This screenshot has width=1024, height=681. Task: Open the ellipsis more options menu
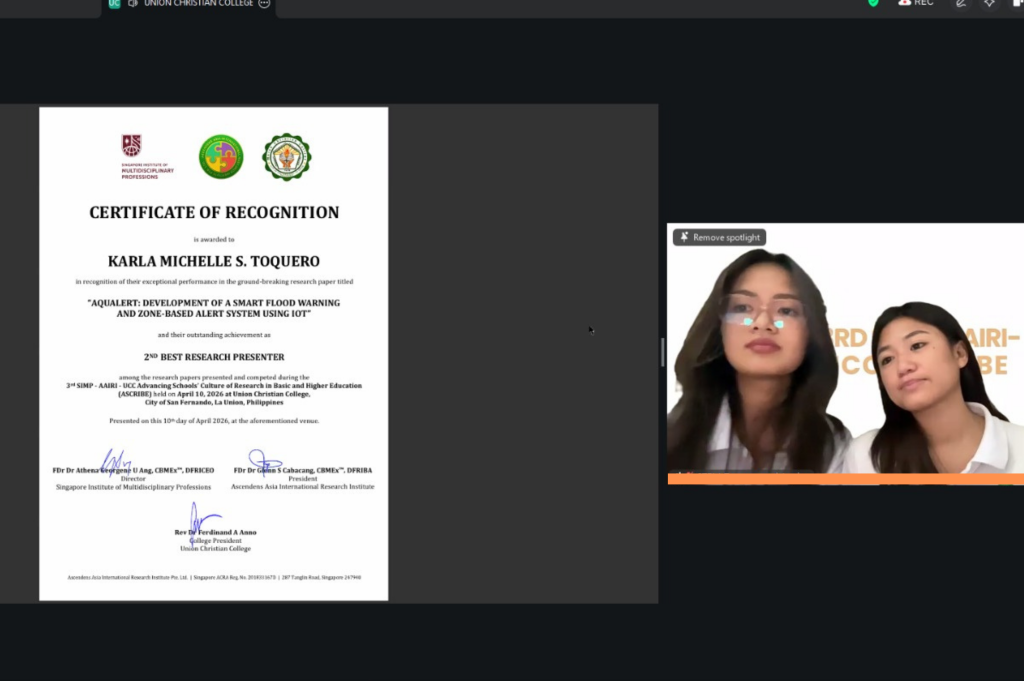coord(264,4)
